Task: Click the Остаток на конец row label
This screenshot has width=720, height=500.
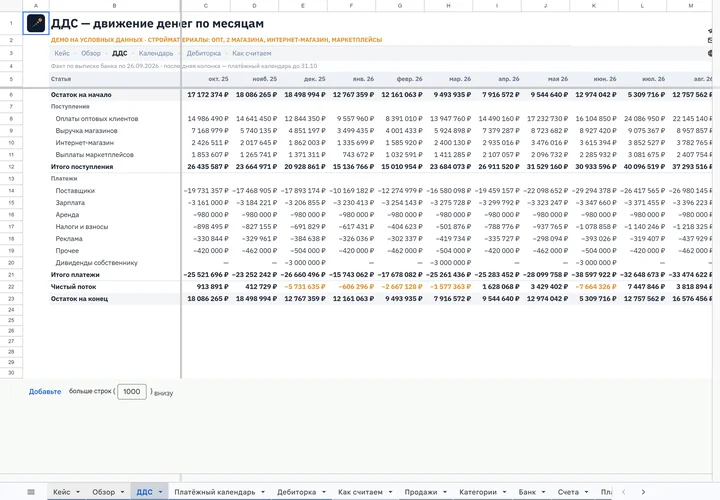Action: (79, 298)
